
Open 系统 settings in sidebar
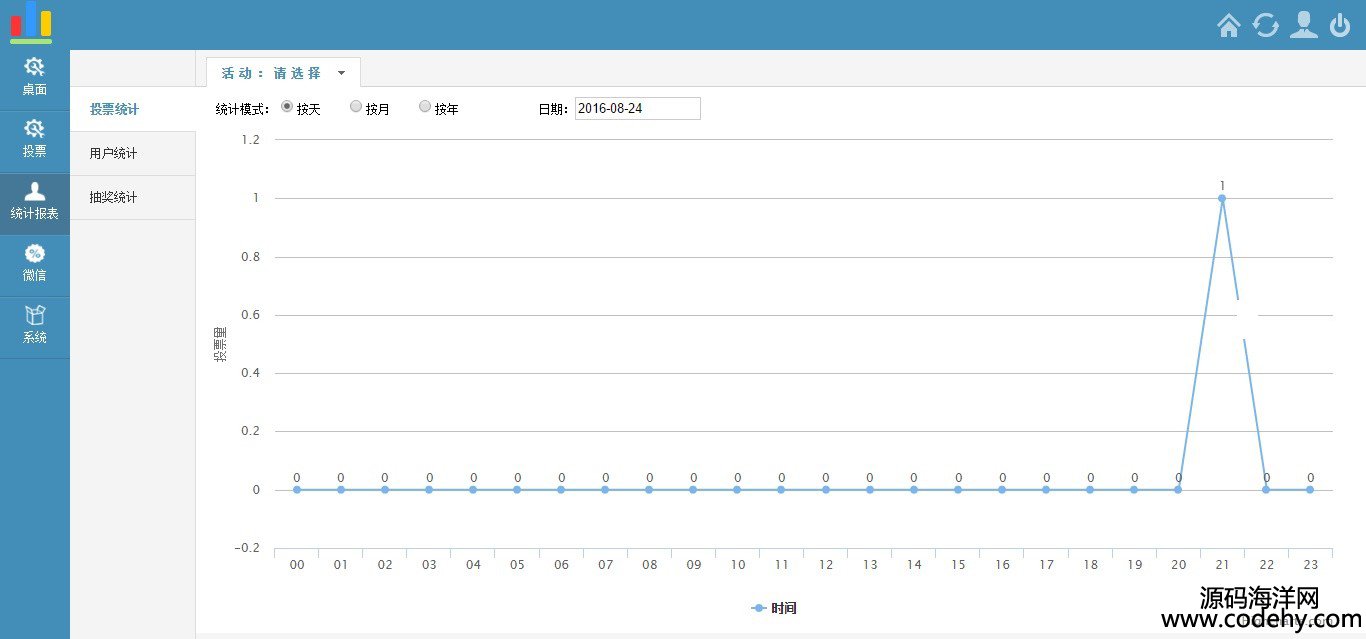click(35, 325)
